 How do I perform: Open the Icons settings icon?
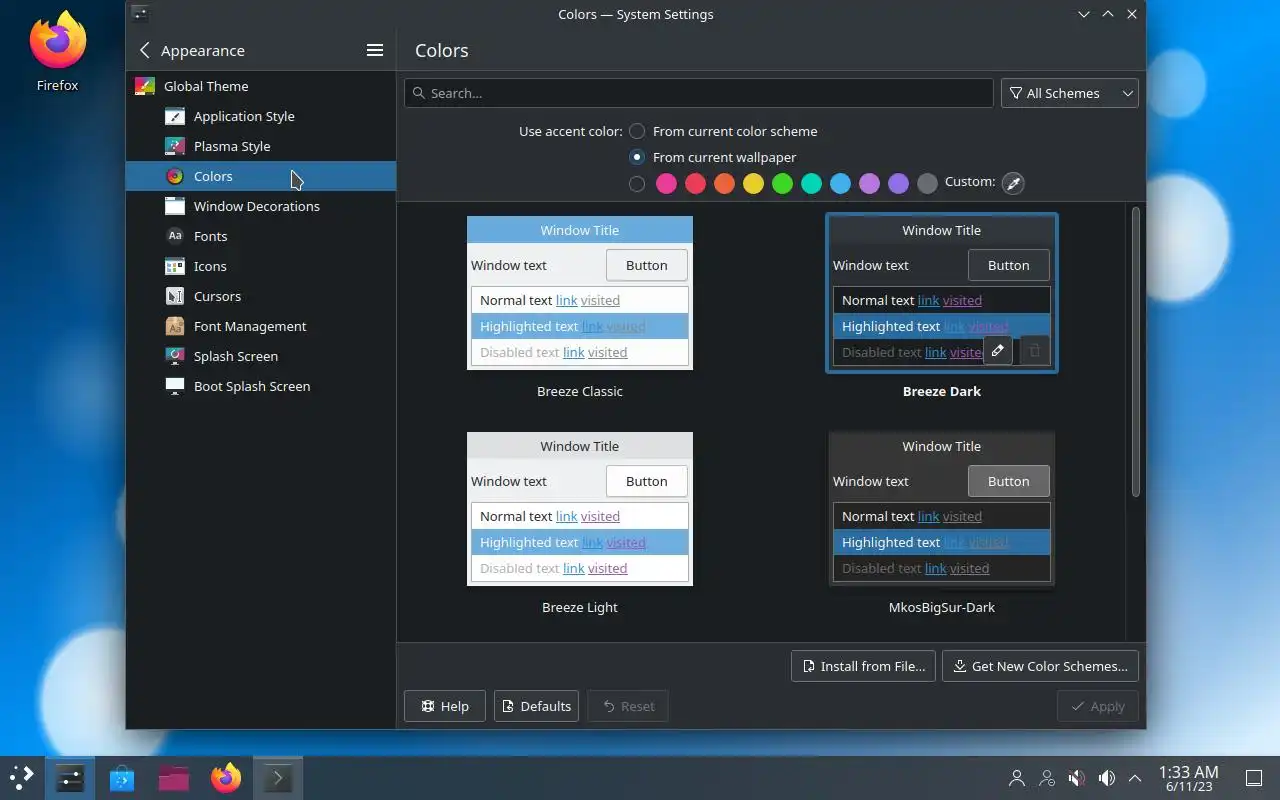click(175, 266)
